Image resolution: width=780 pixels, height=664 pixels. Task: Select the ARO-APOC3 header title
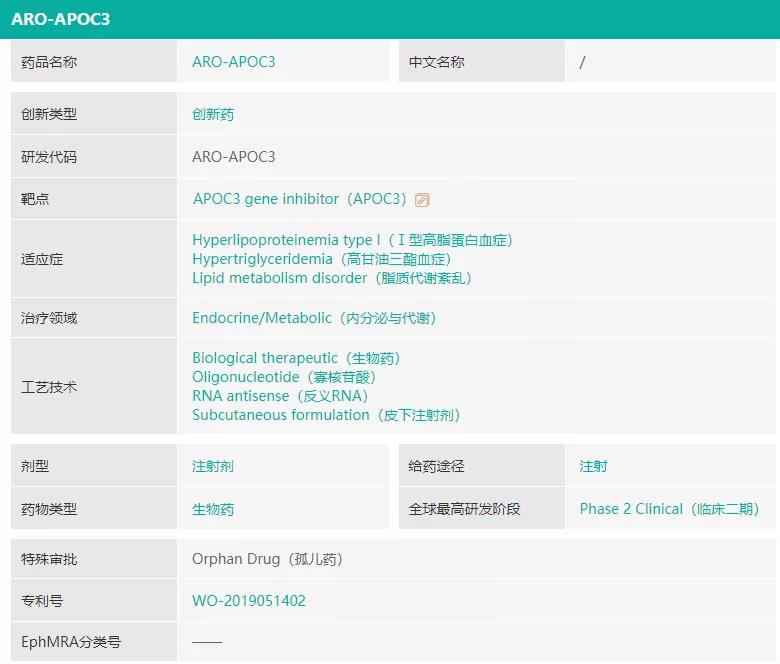pyautogui.click(x=60, y=19)
